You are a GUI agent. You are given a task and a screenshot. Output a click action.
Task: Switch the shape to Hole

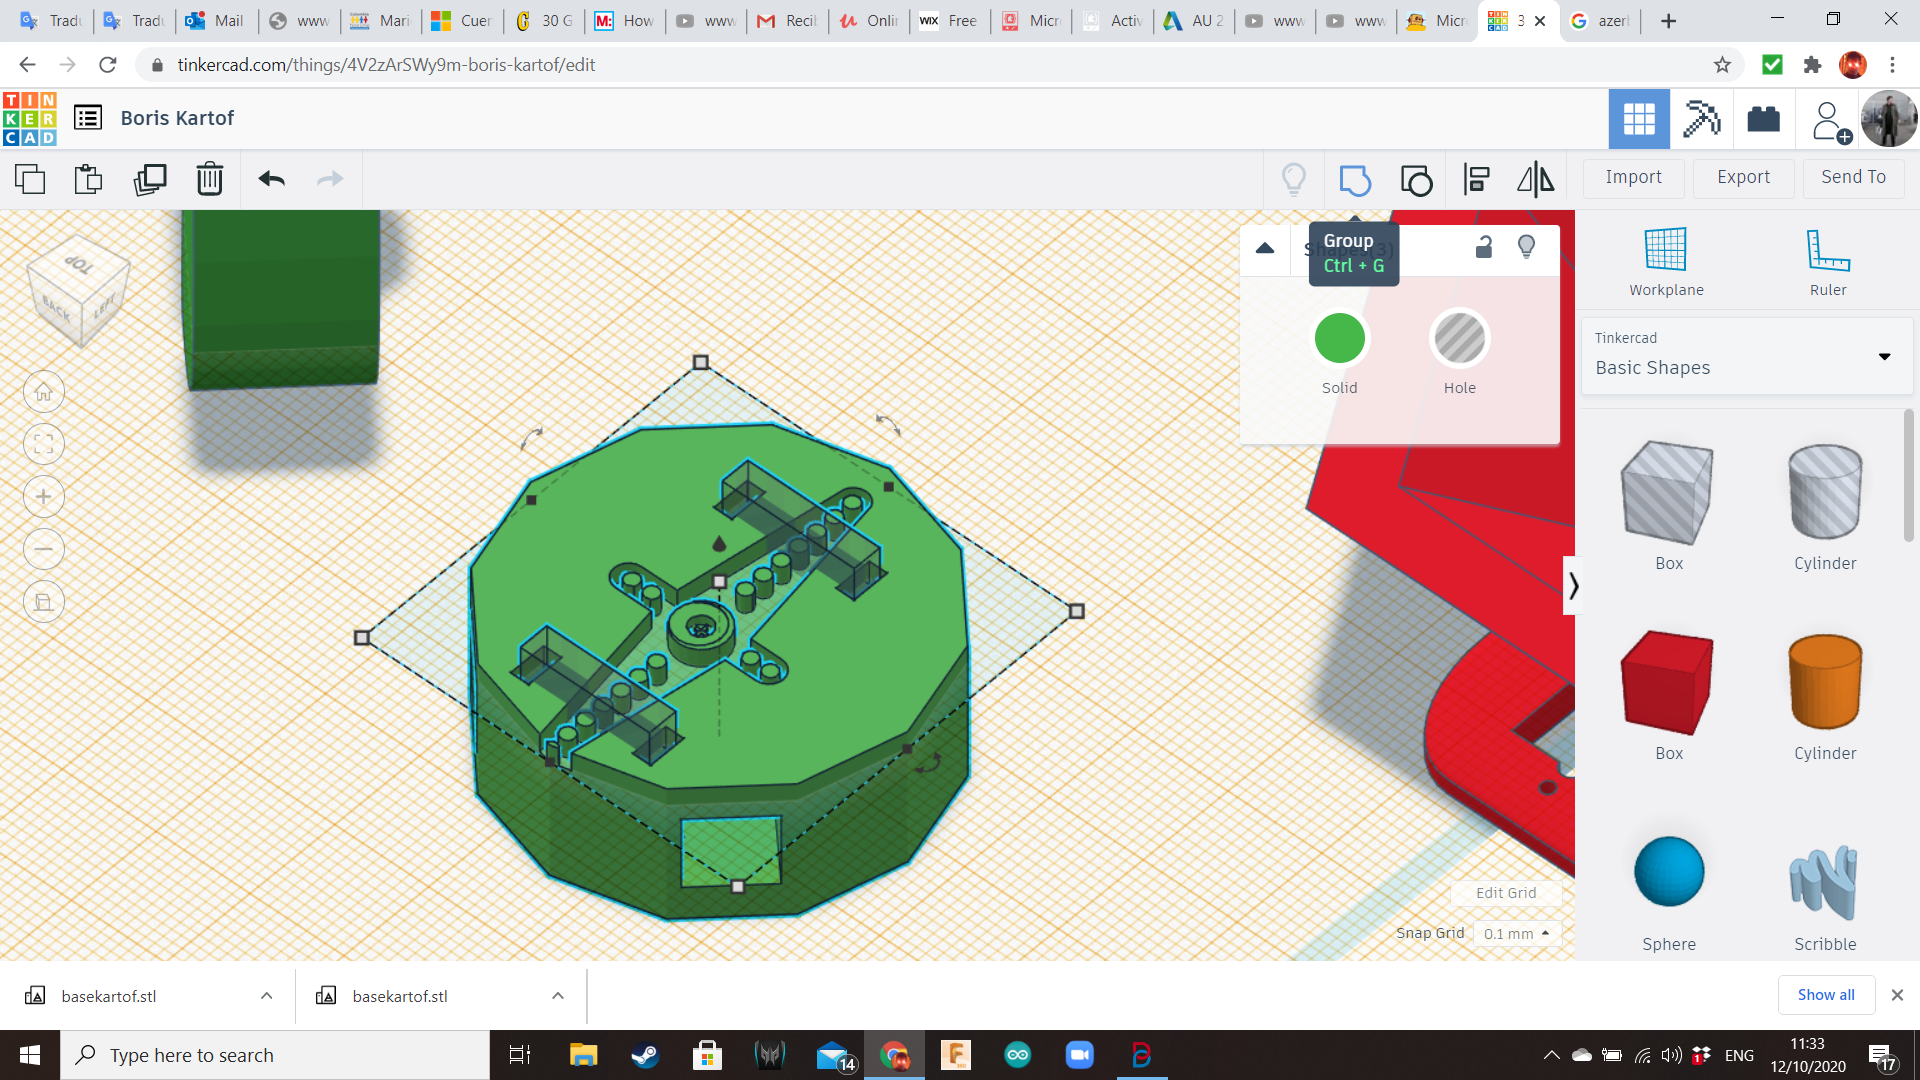(x=1459, y=339)
